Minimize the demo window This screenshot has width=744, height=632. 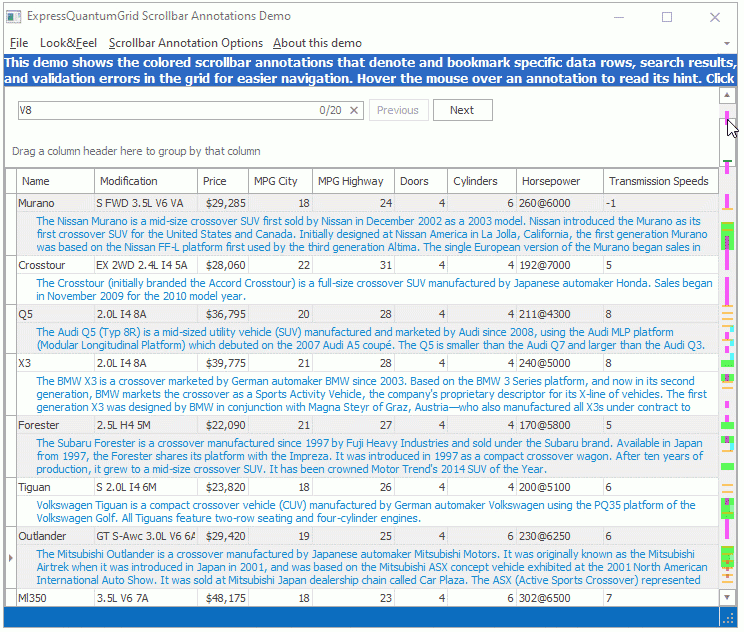tap(619, 17)
